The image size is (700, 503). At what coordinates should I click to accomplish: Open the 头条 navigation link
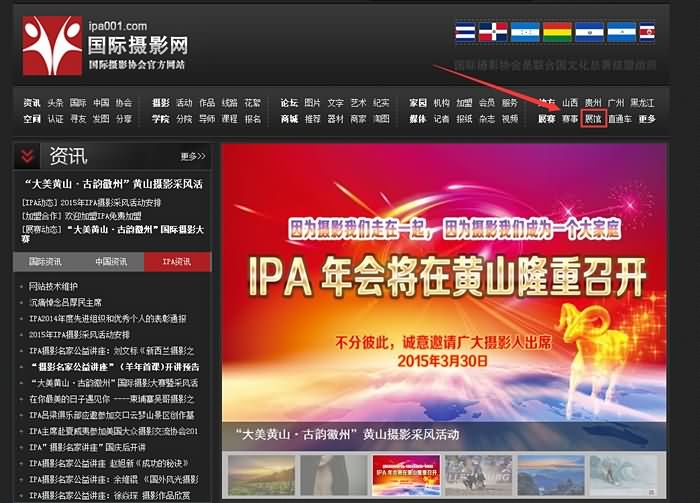[55, 103]
